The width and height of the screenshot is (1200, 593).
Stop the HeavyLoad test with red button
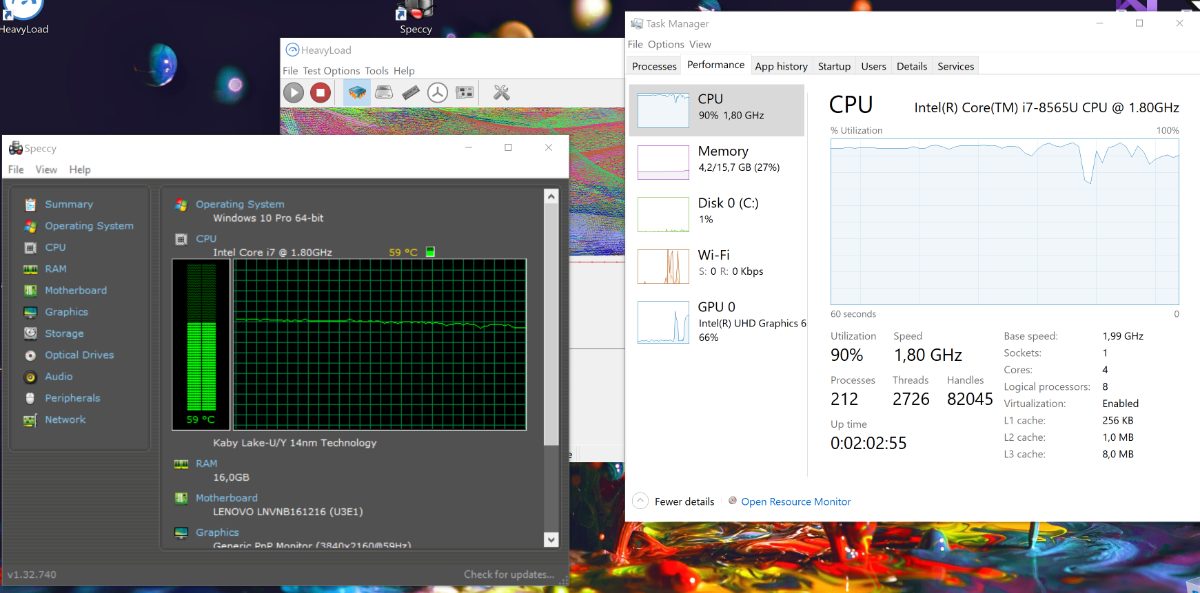[320, 93]
